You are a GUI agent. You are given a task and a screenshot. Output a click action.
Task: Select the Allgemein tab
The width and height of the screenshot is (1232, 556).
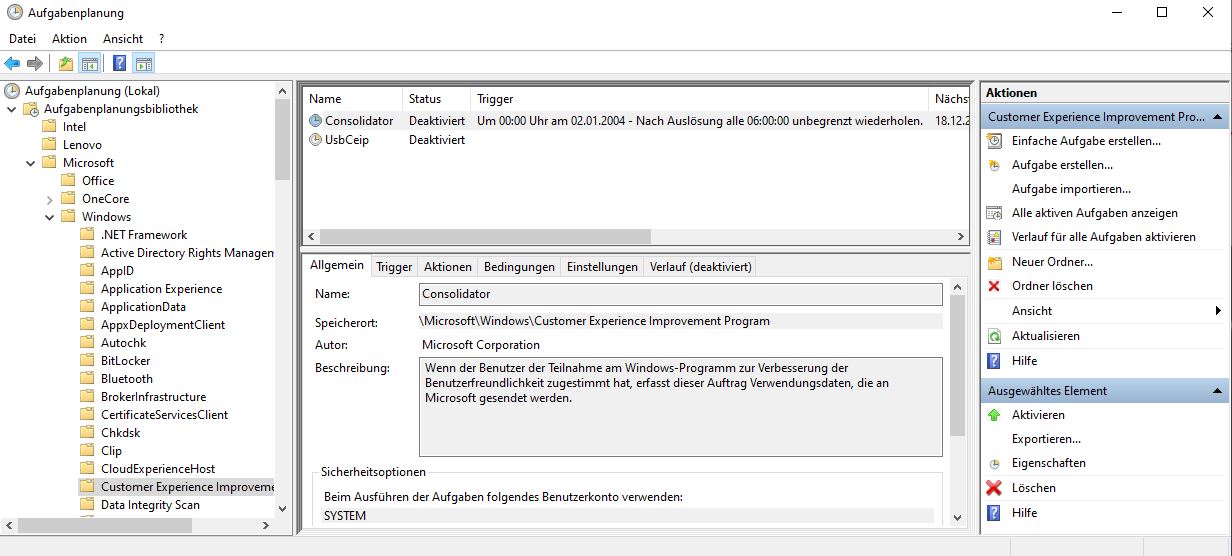point(337,266)
